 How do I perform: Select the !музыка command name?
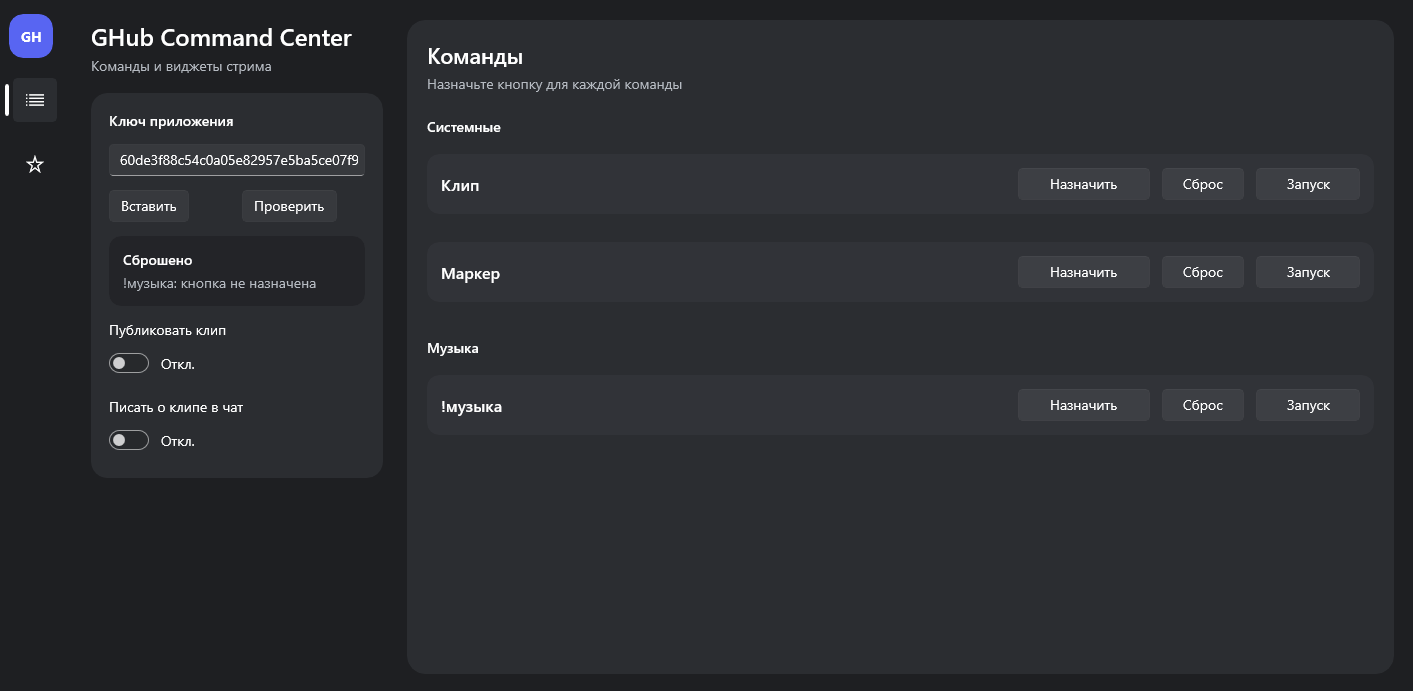tap(471, 407)
